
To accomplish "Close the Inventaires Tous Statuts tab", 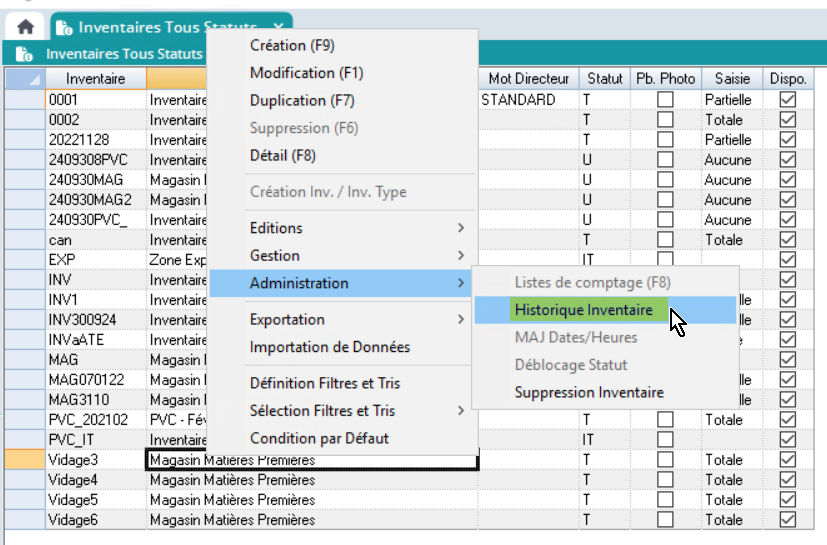I will 278,27.
